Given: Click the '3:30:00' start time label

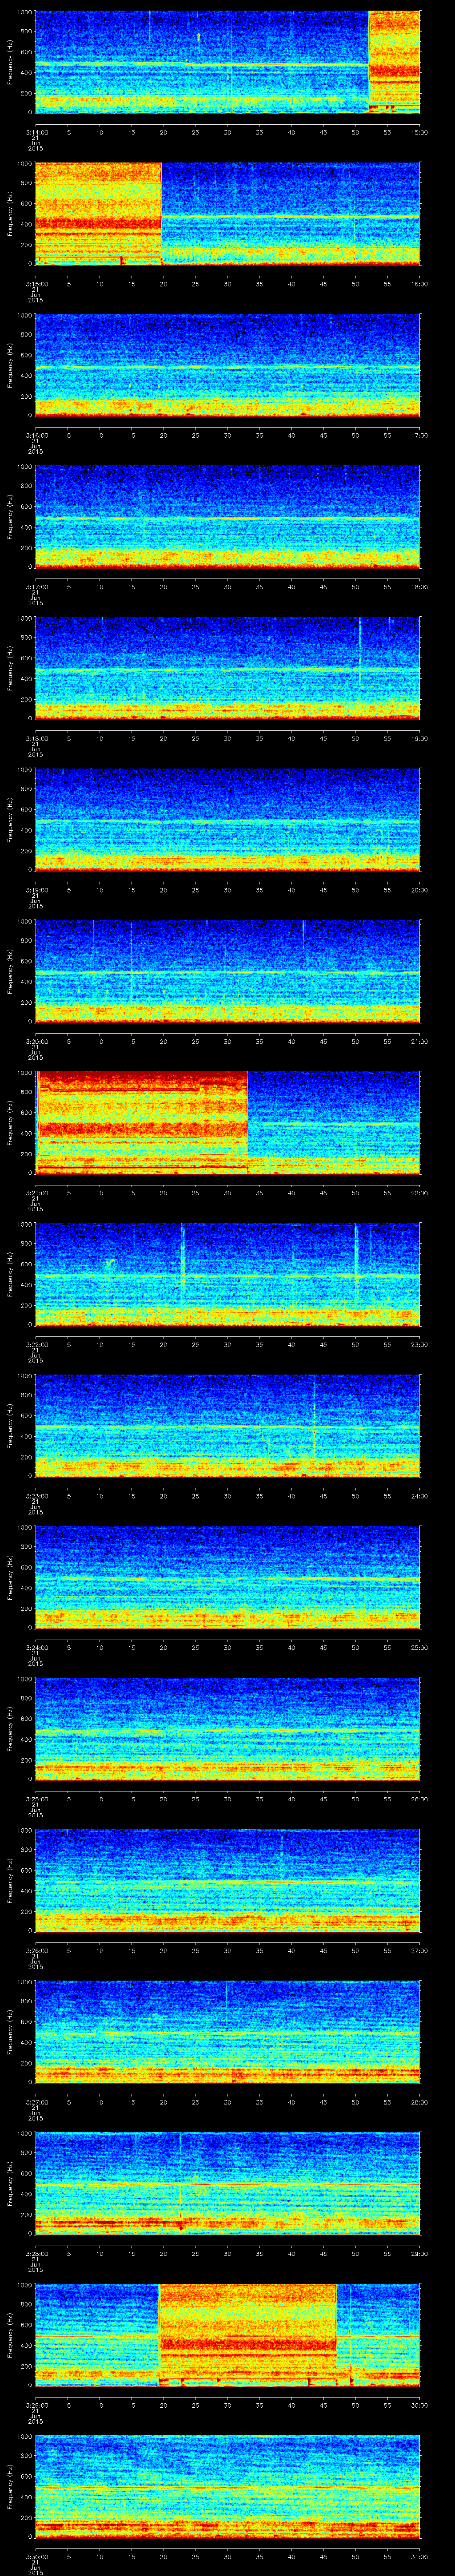Looking at the screenshot, I should tap(36, 2556).
